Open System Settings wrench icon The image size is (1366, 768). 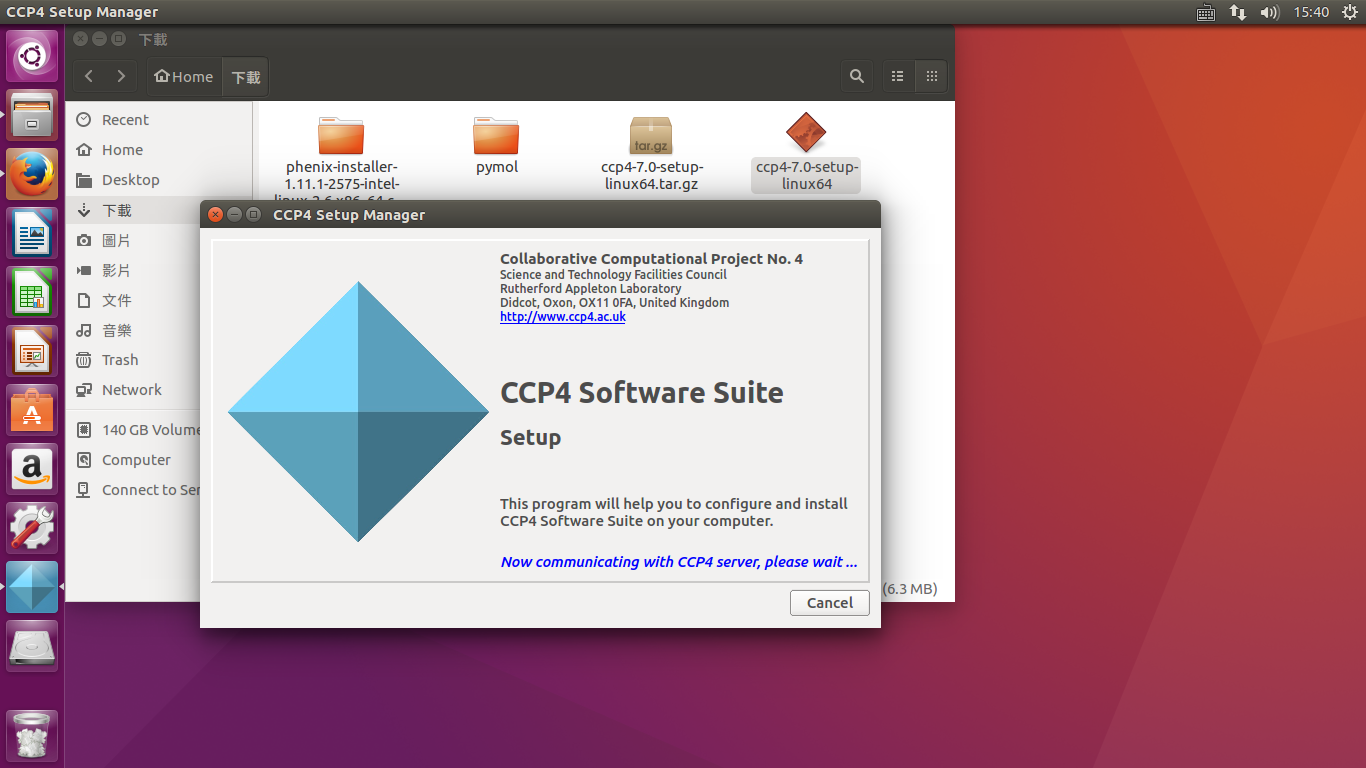pyautogui.click(x=32, y=528)
